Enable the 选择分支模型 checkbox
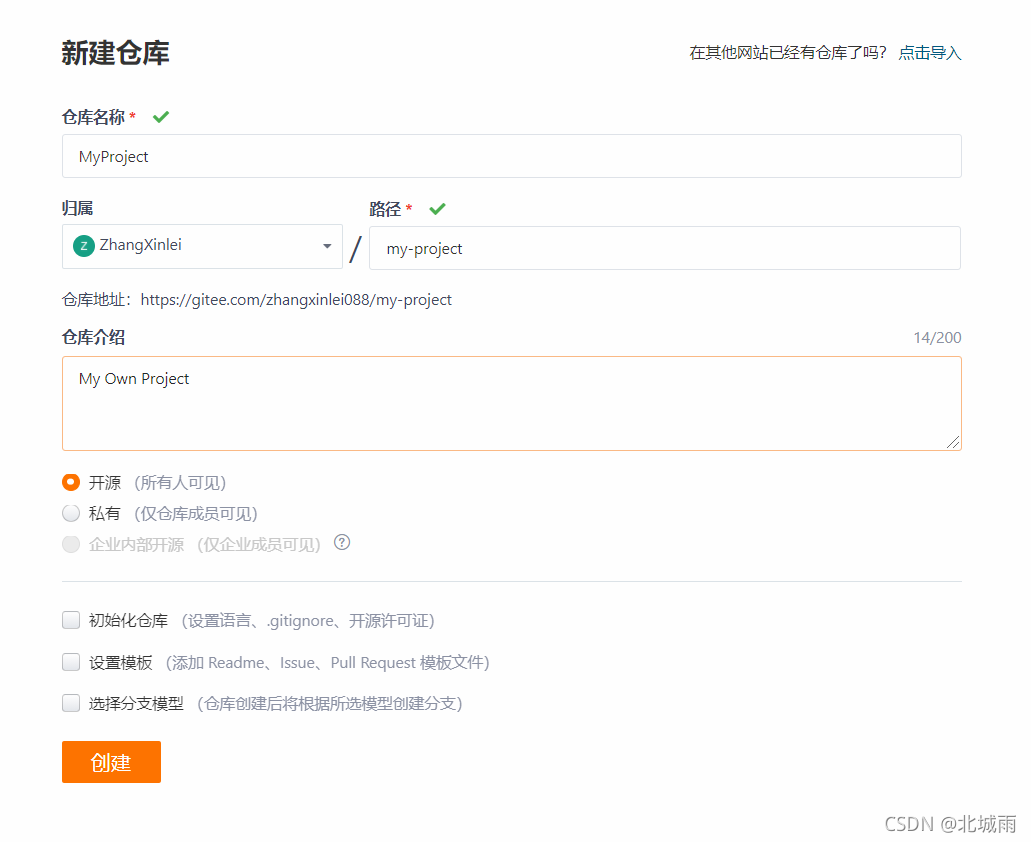 pyautogui.click(x=70, y=703)
